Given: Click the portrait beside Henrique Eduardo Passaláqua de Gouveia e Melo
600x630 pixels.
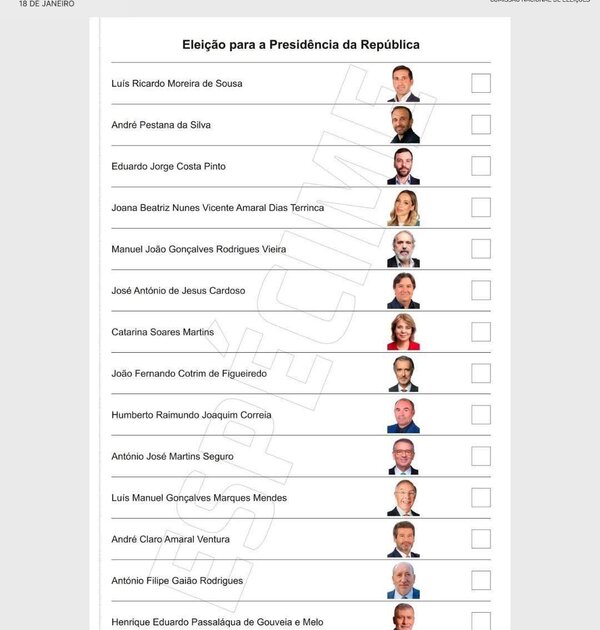Looking at the screenshot, I should click(x=404, y=617).
